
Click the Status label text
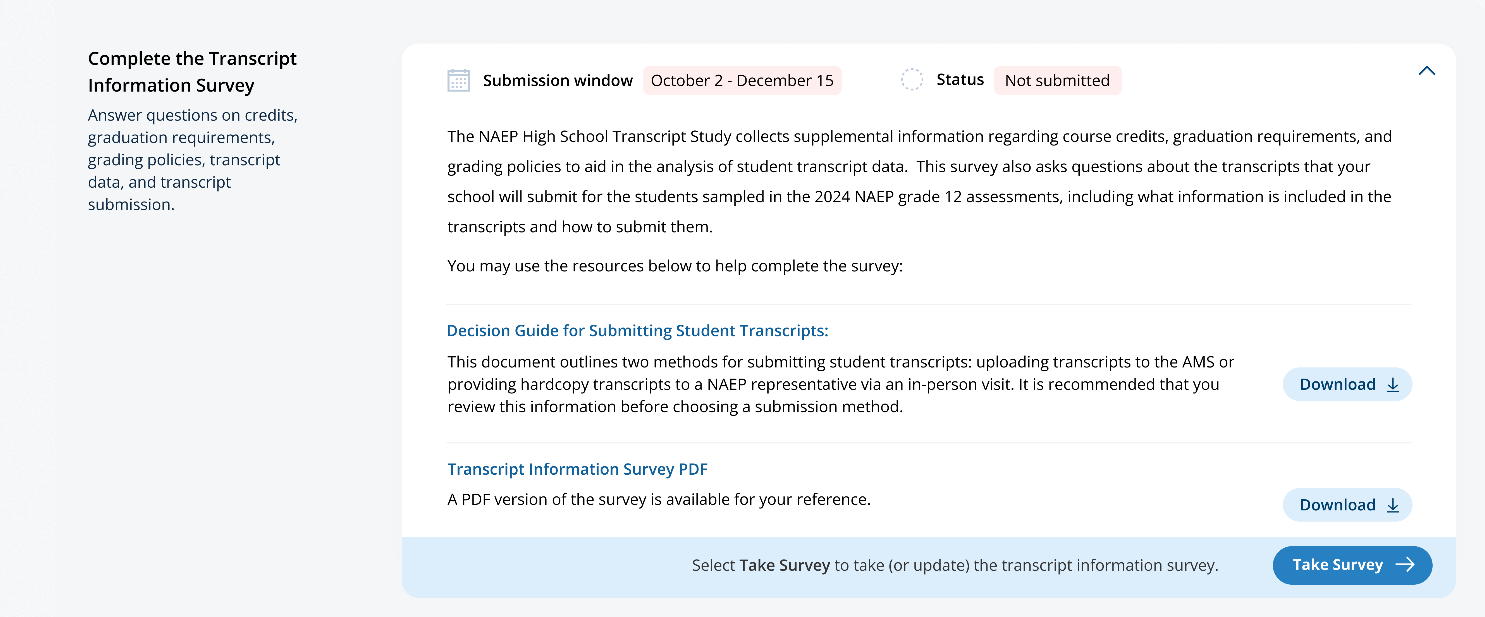pos(960,80)
